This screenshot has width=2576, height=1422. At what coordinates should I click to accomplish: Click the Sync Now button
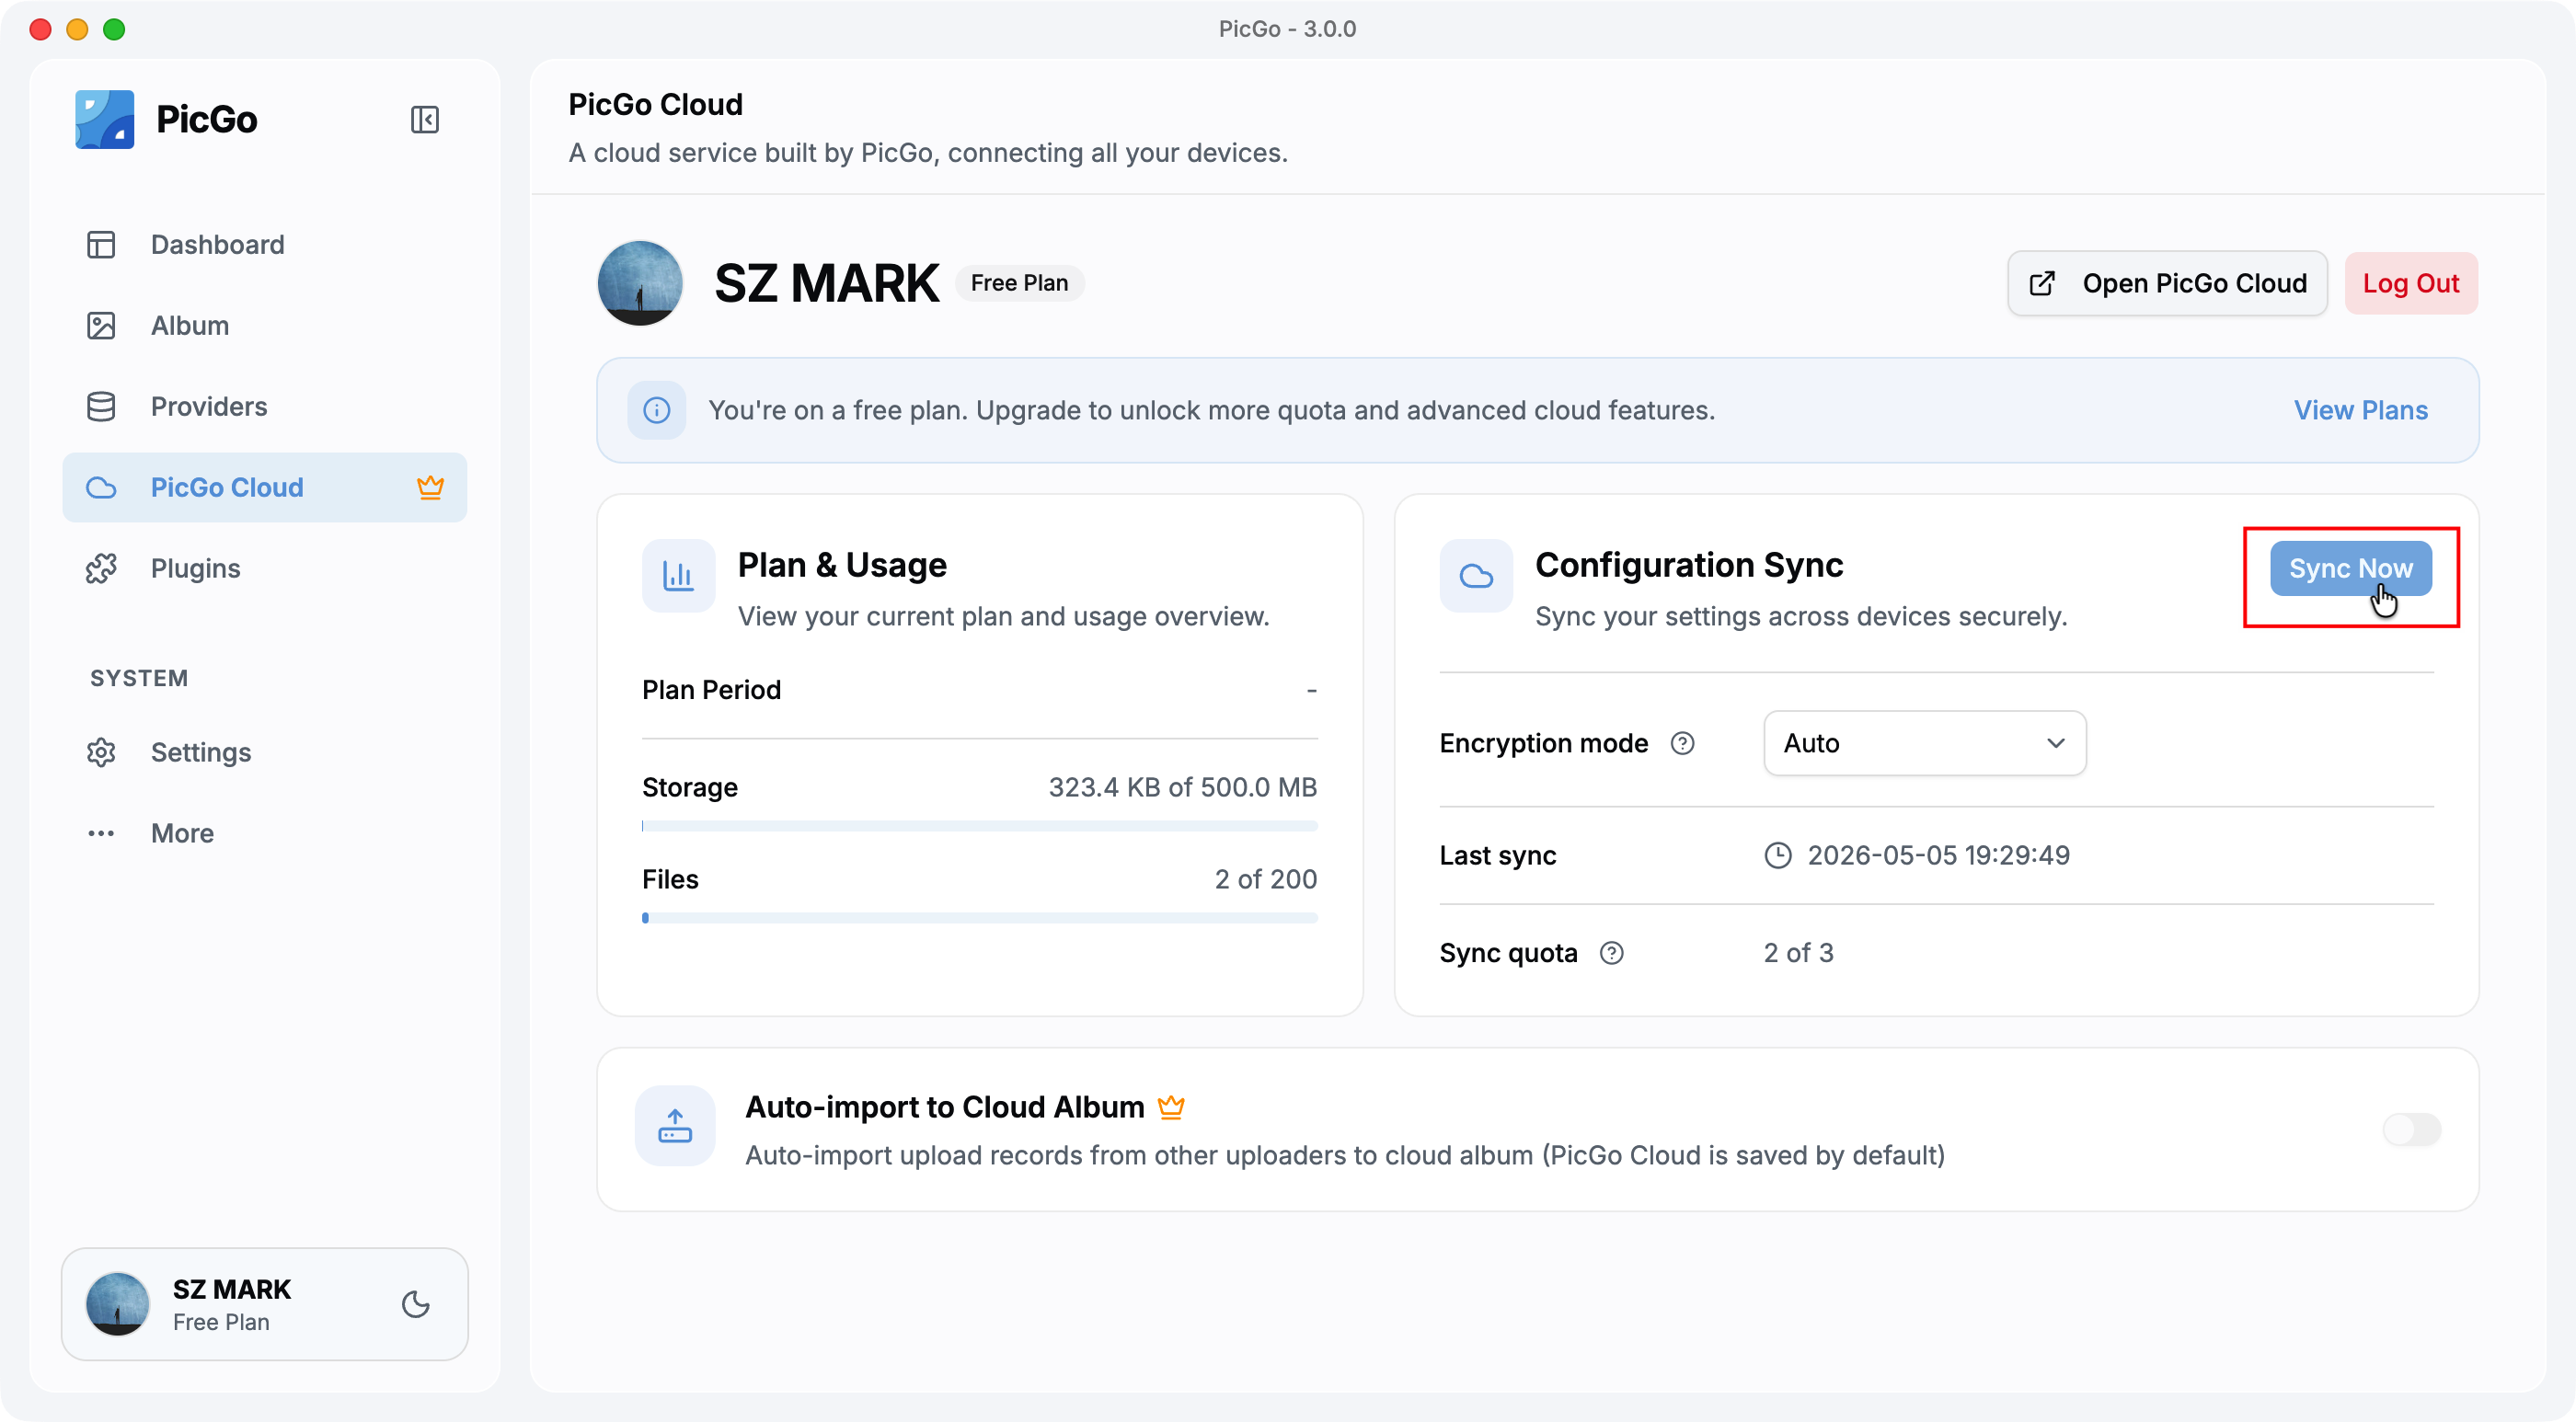tap(2350, 568)
